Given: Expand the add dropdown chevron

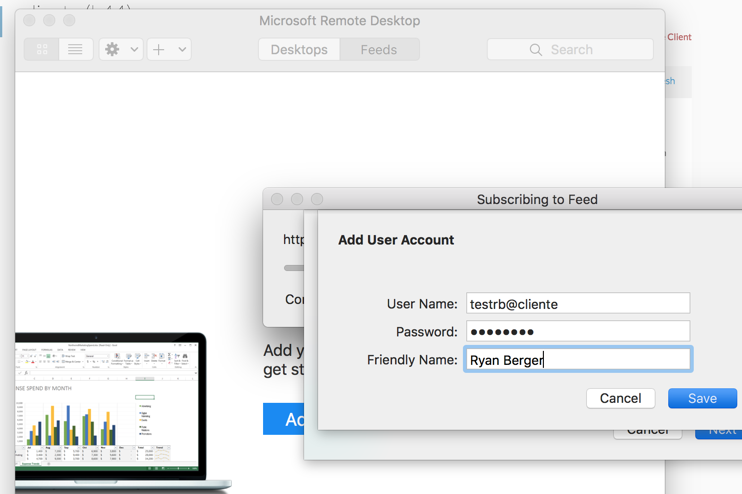Looking at the screenshot, I should pyautogui.click(x=182, y=49).
